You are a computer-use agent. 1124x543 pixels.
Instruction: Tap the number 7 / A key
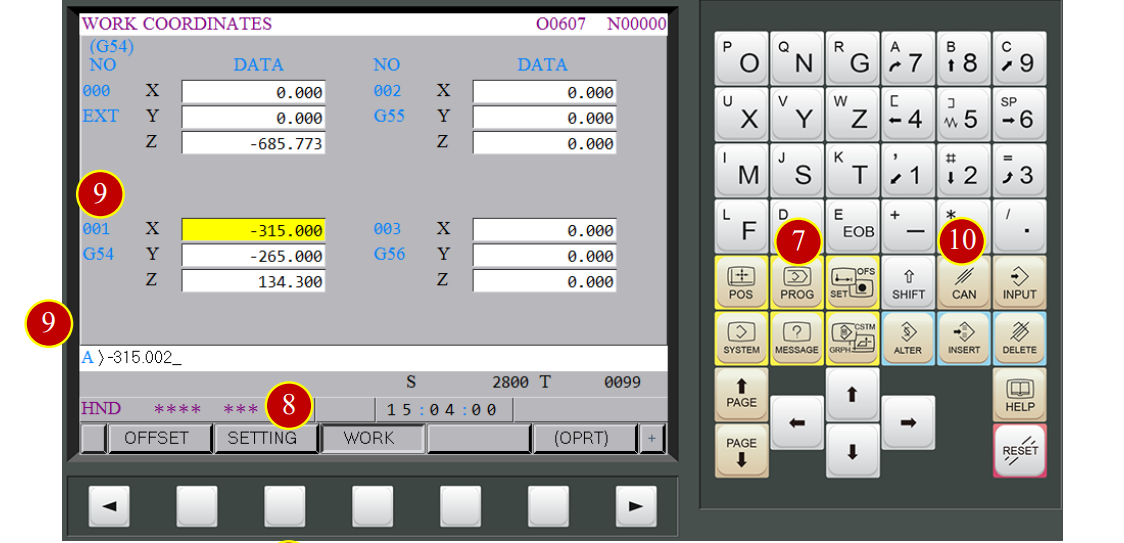pyautogui.click(x=908, y=58)
